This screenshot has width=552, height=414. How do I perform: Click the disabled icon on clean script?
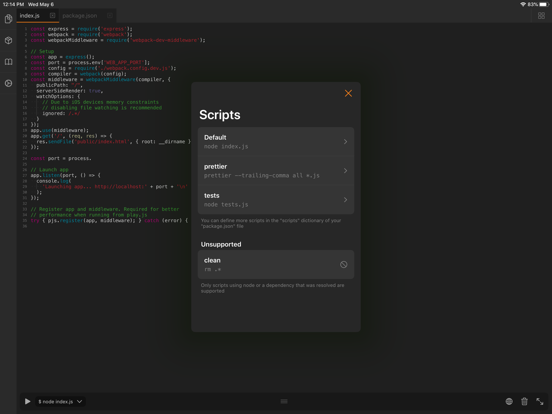click(x=344, y=264)
